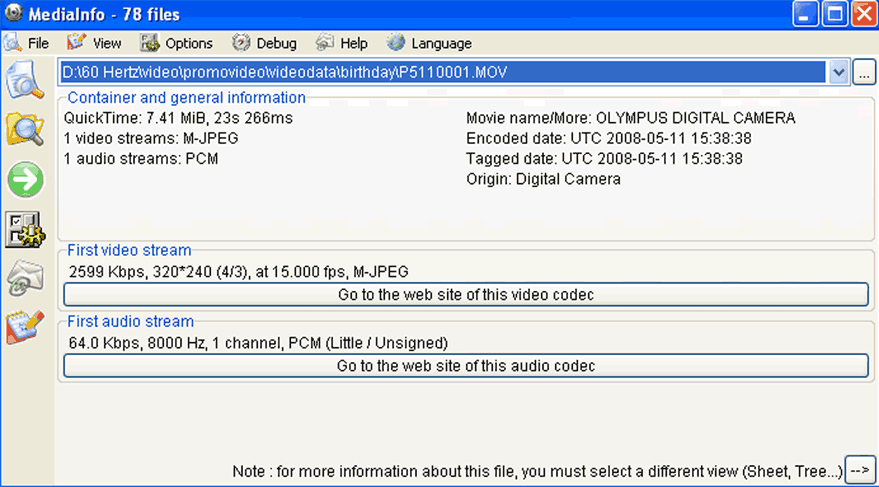Open the Debug menu
This screenshot has width=879, height=487.
264,43
